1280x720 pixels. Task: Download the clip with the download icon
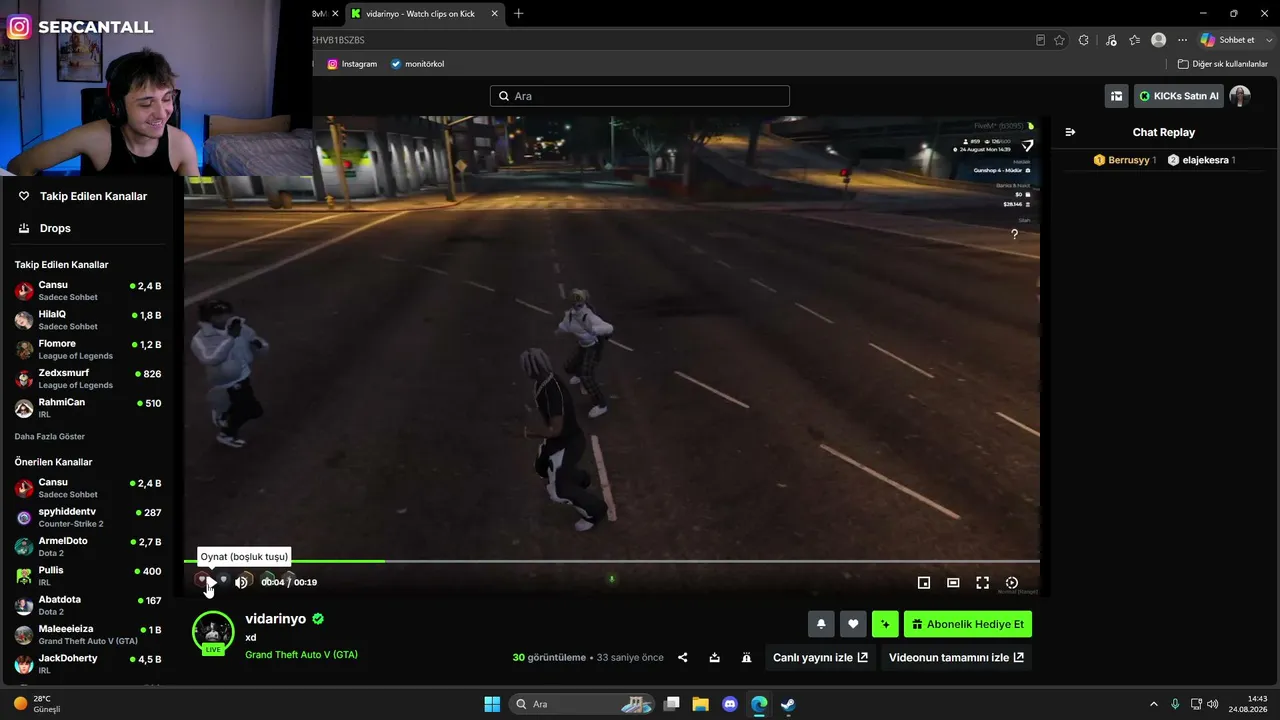[715, 657]
